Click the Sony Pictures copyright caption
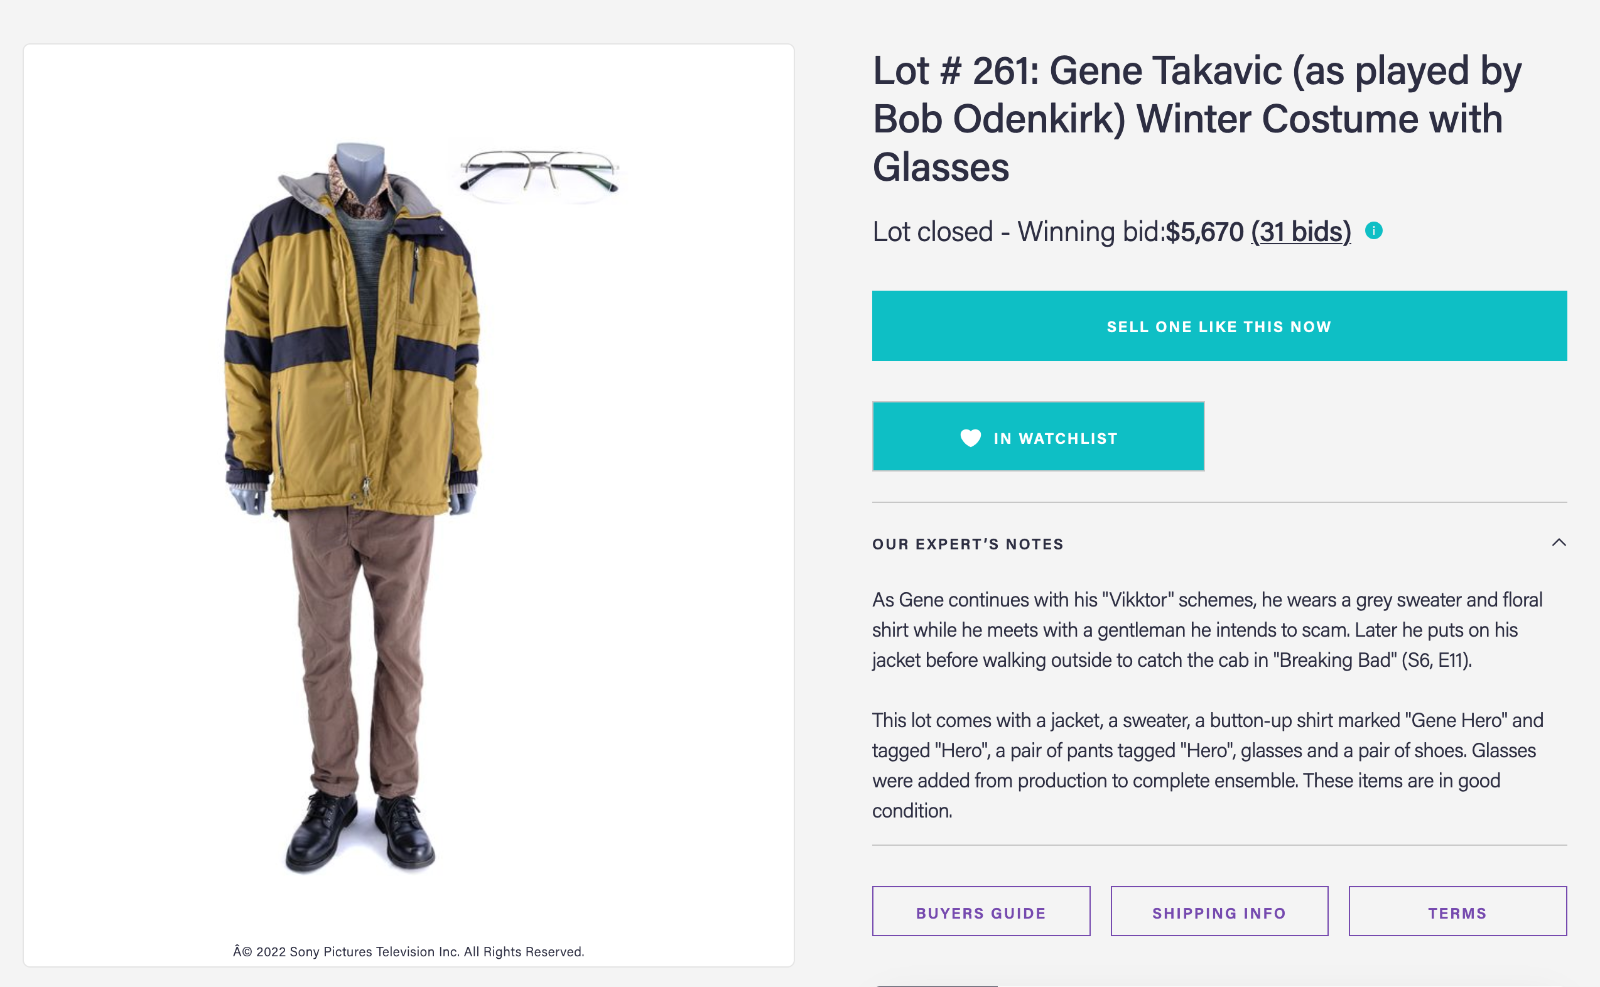 [x=408, y=952]
